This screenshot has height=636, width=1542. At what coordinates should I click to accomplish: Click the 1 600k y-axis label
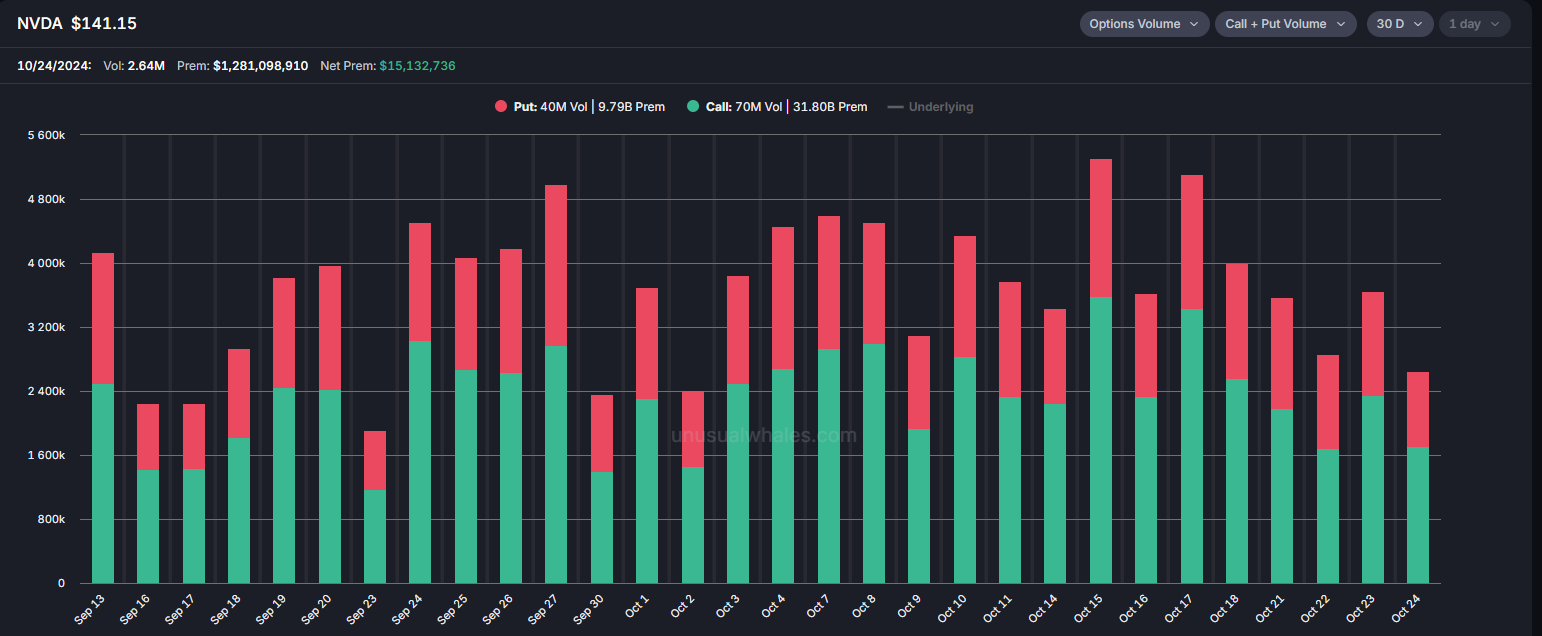click(x=45, y=455)
